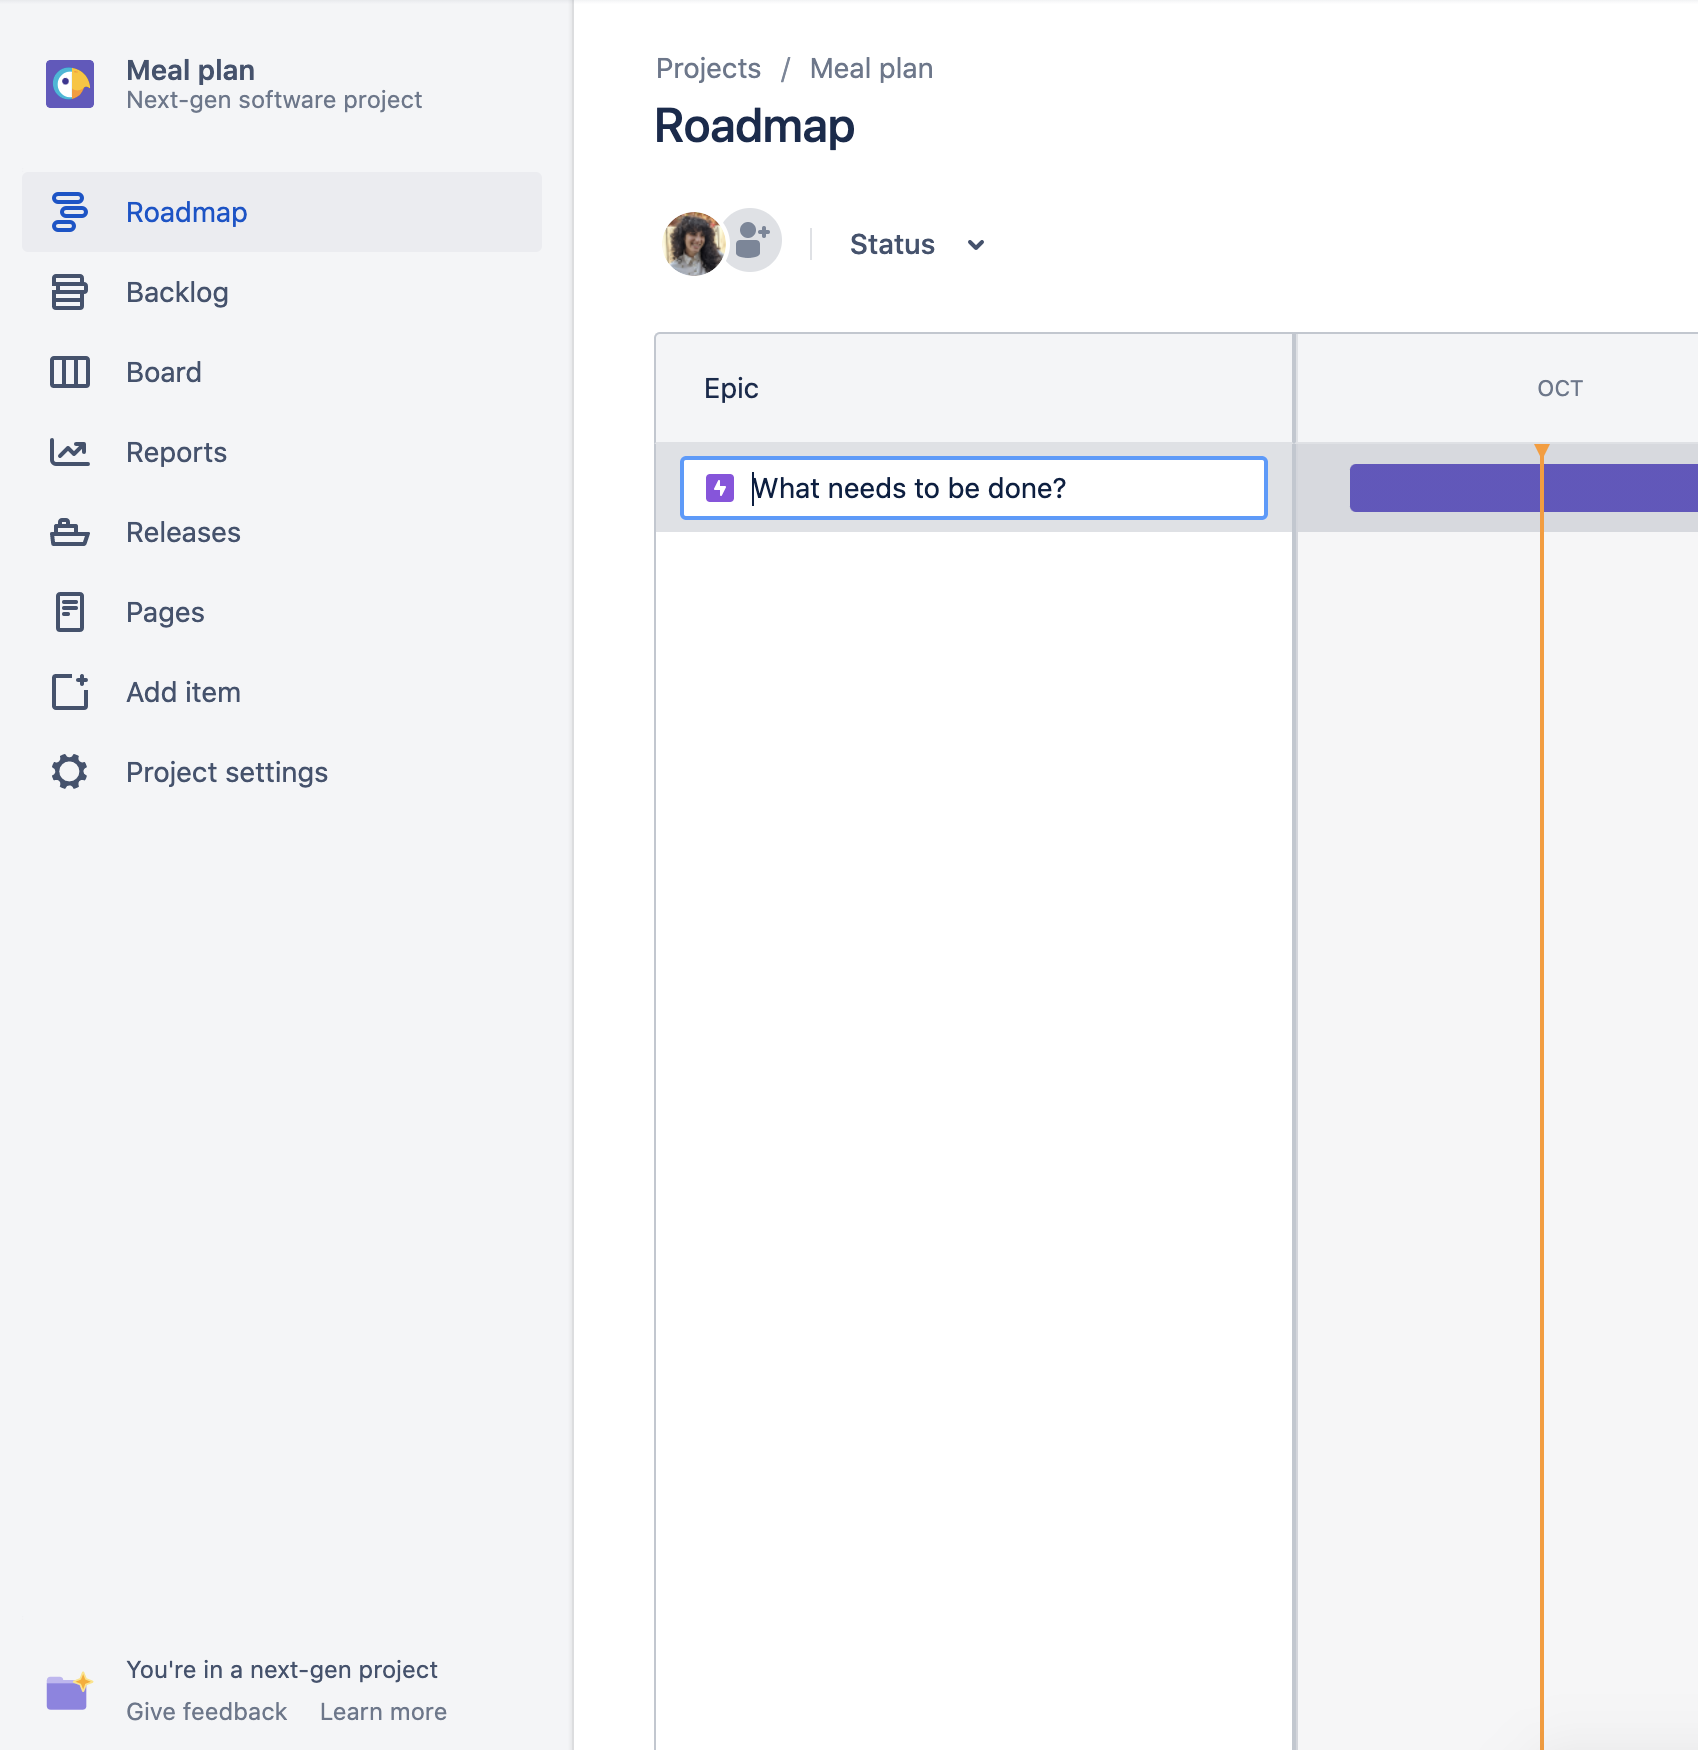Viewport: 1698px width, 1750px height.
Task: Click the Add people avatar button
Action: click(752, 240)
